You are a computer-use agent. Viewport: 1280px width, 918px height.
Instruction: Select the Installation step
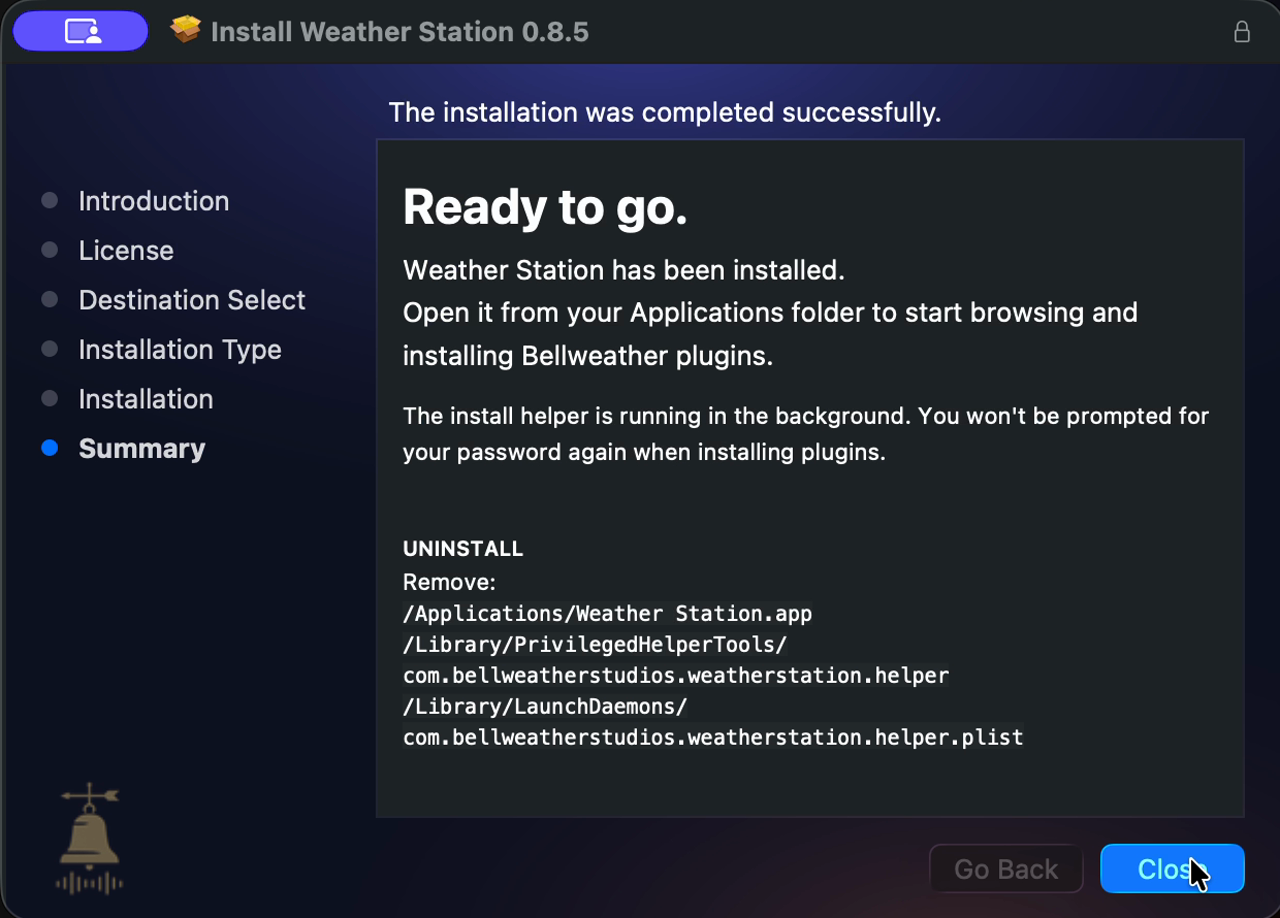click(x=146, y=399)
